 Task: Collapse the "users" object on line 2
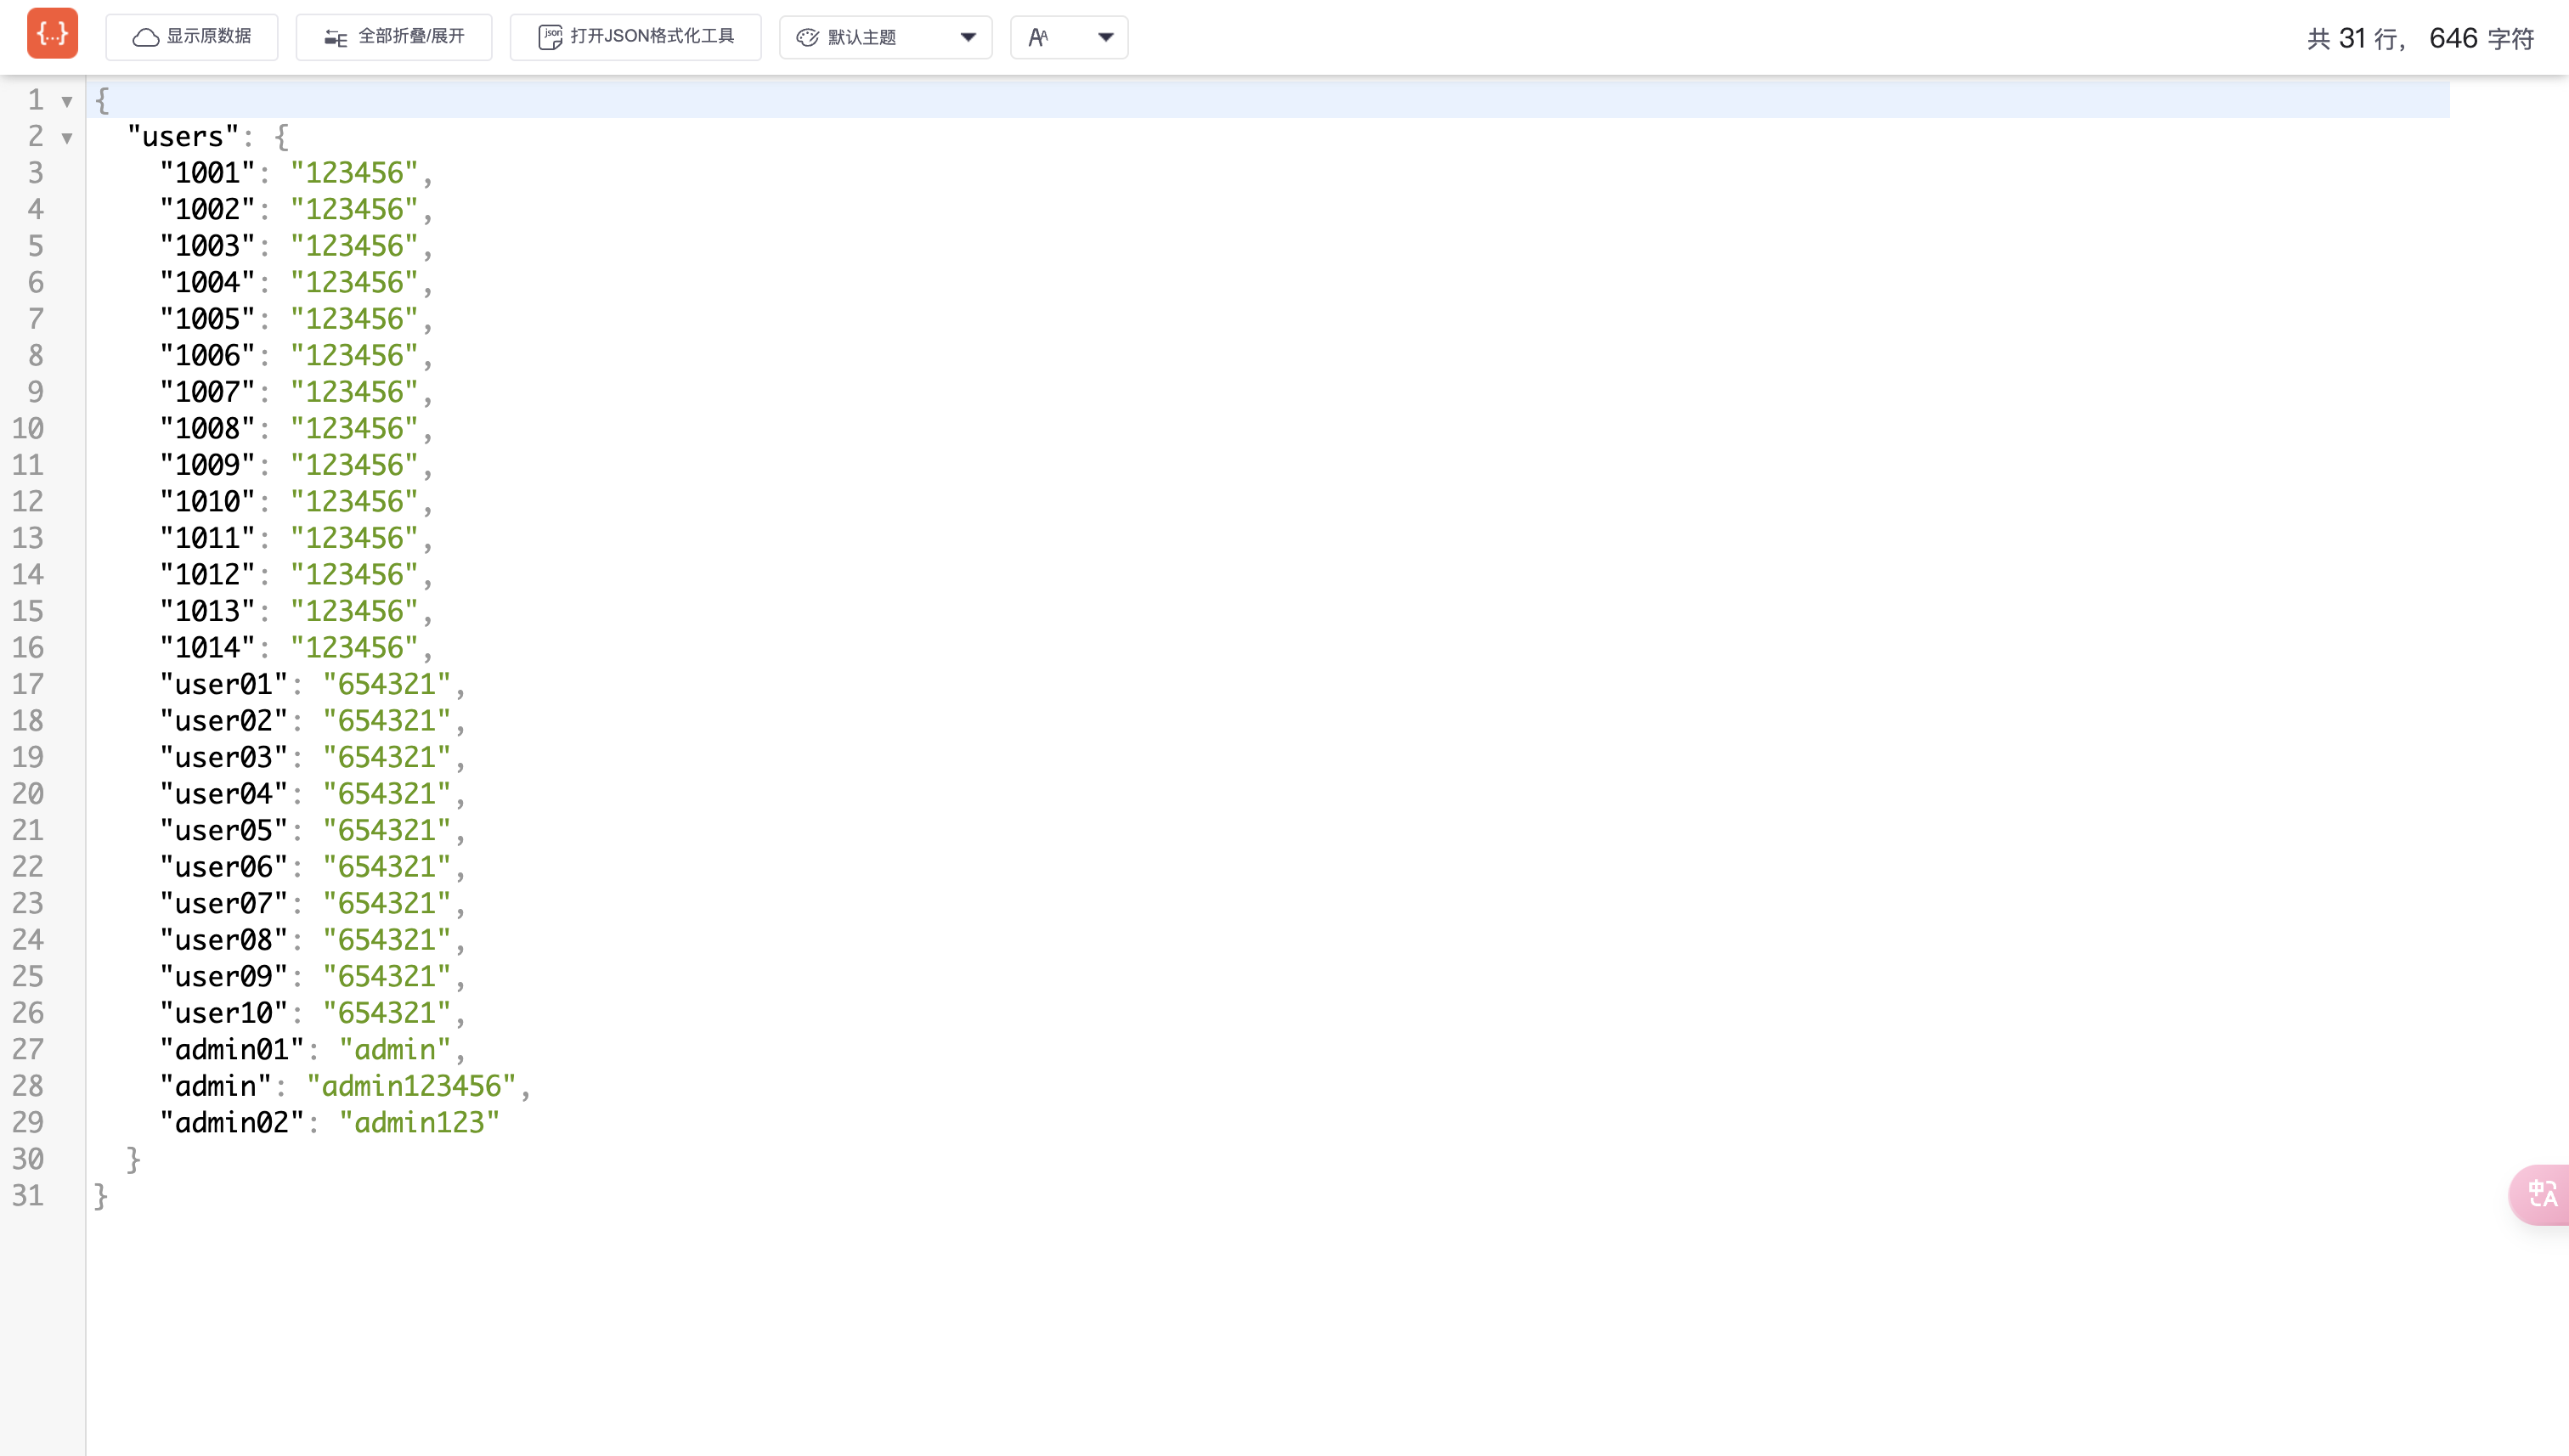[67, 138]
